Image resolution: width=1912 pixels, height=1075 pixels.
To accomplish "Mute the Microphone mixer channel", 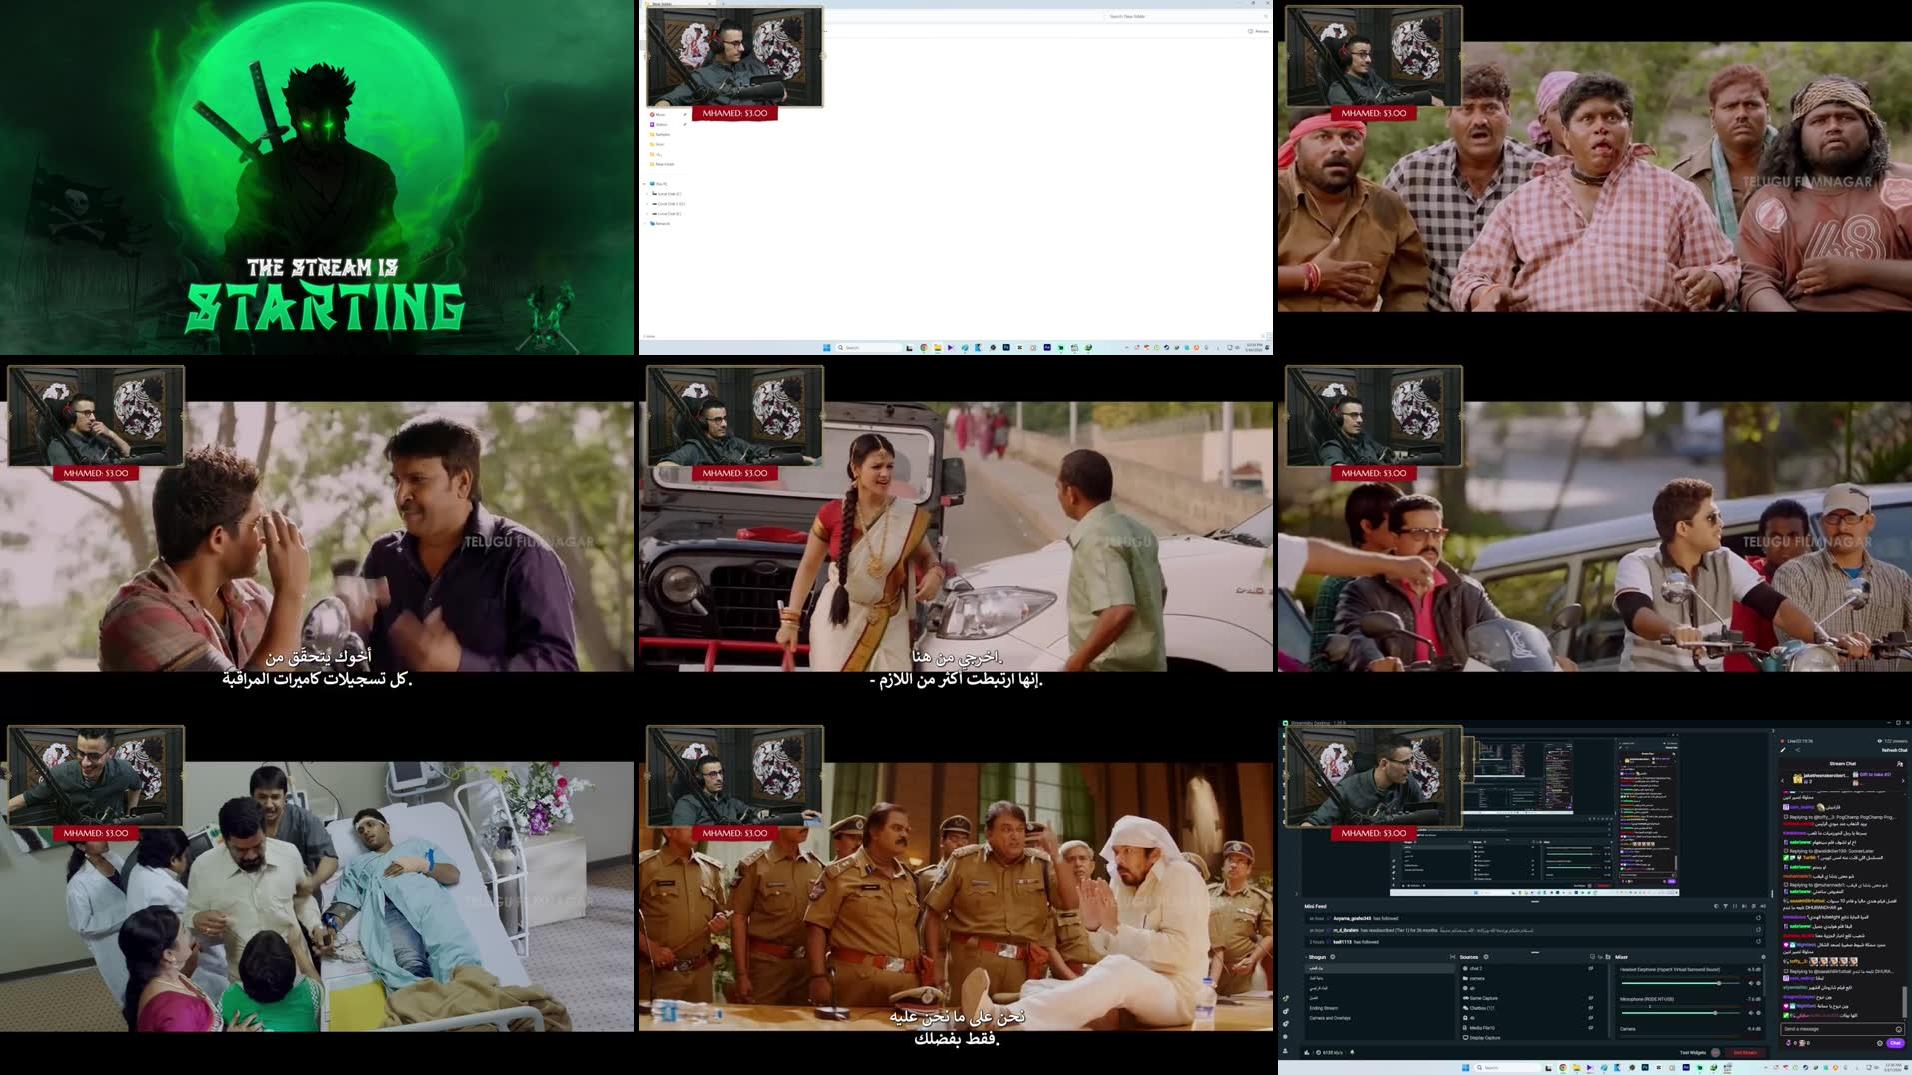I will coord(1751,1013).
